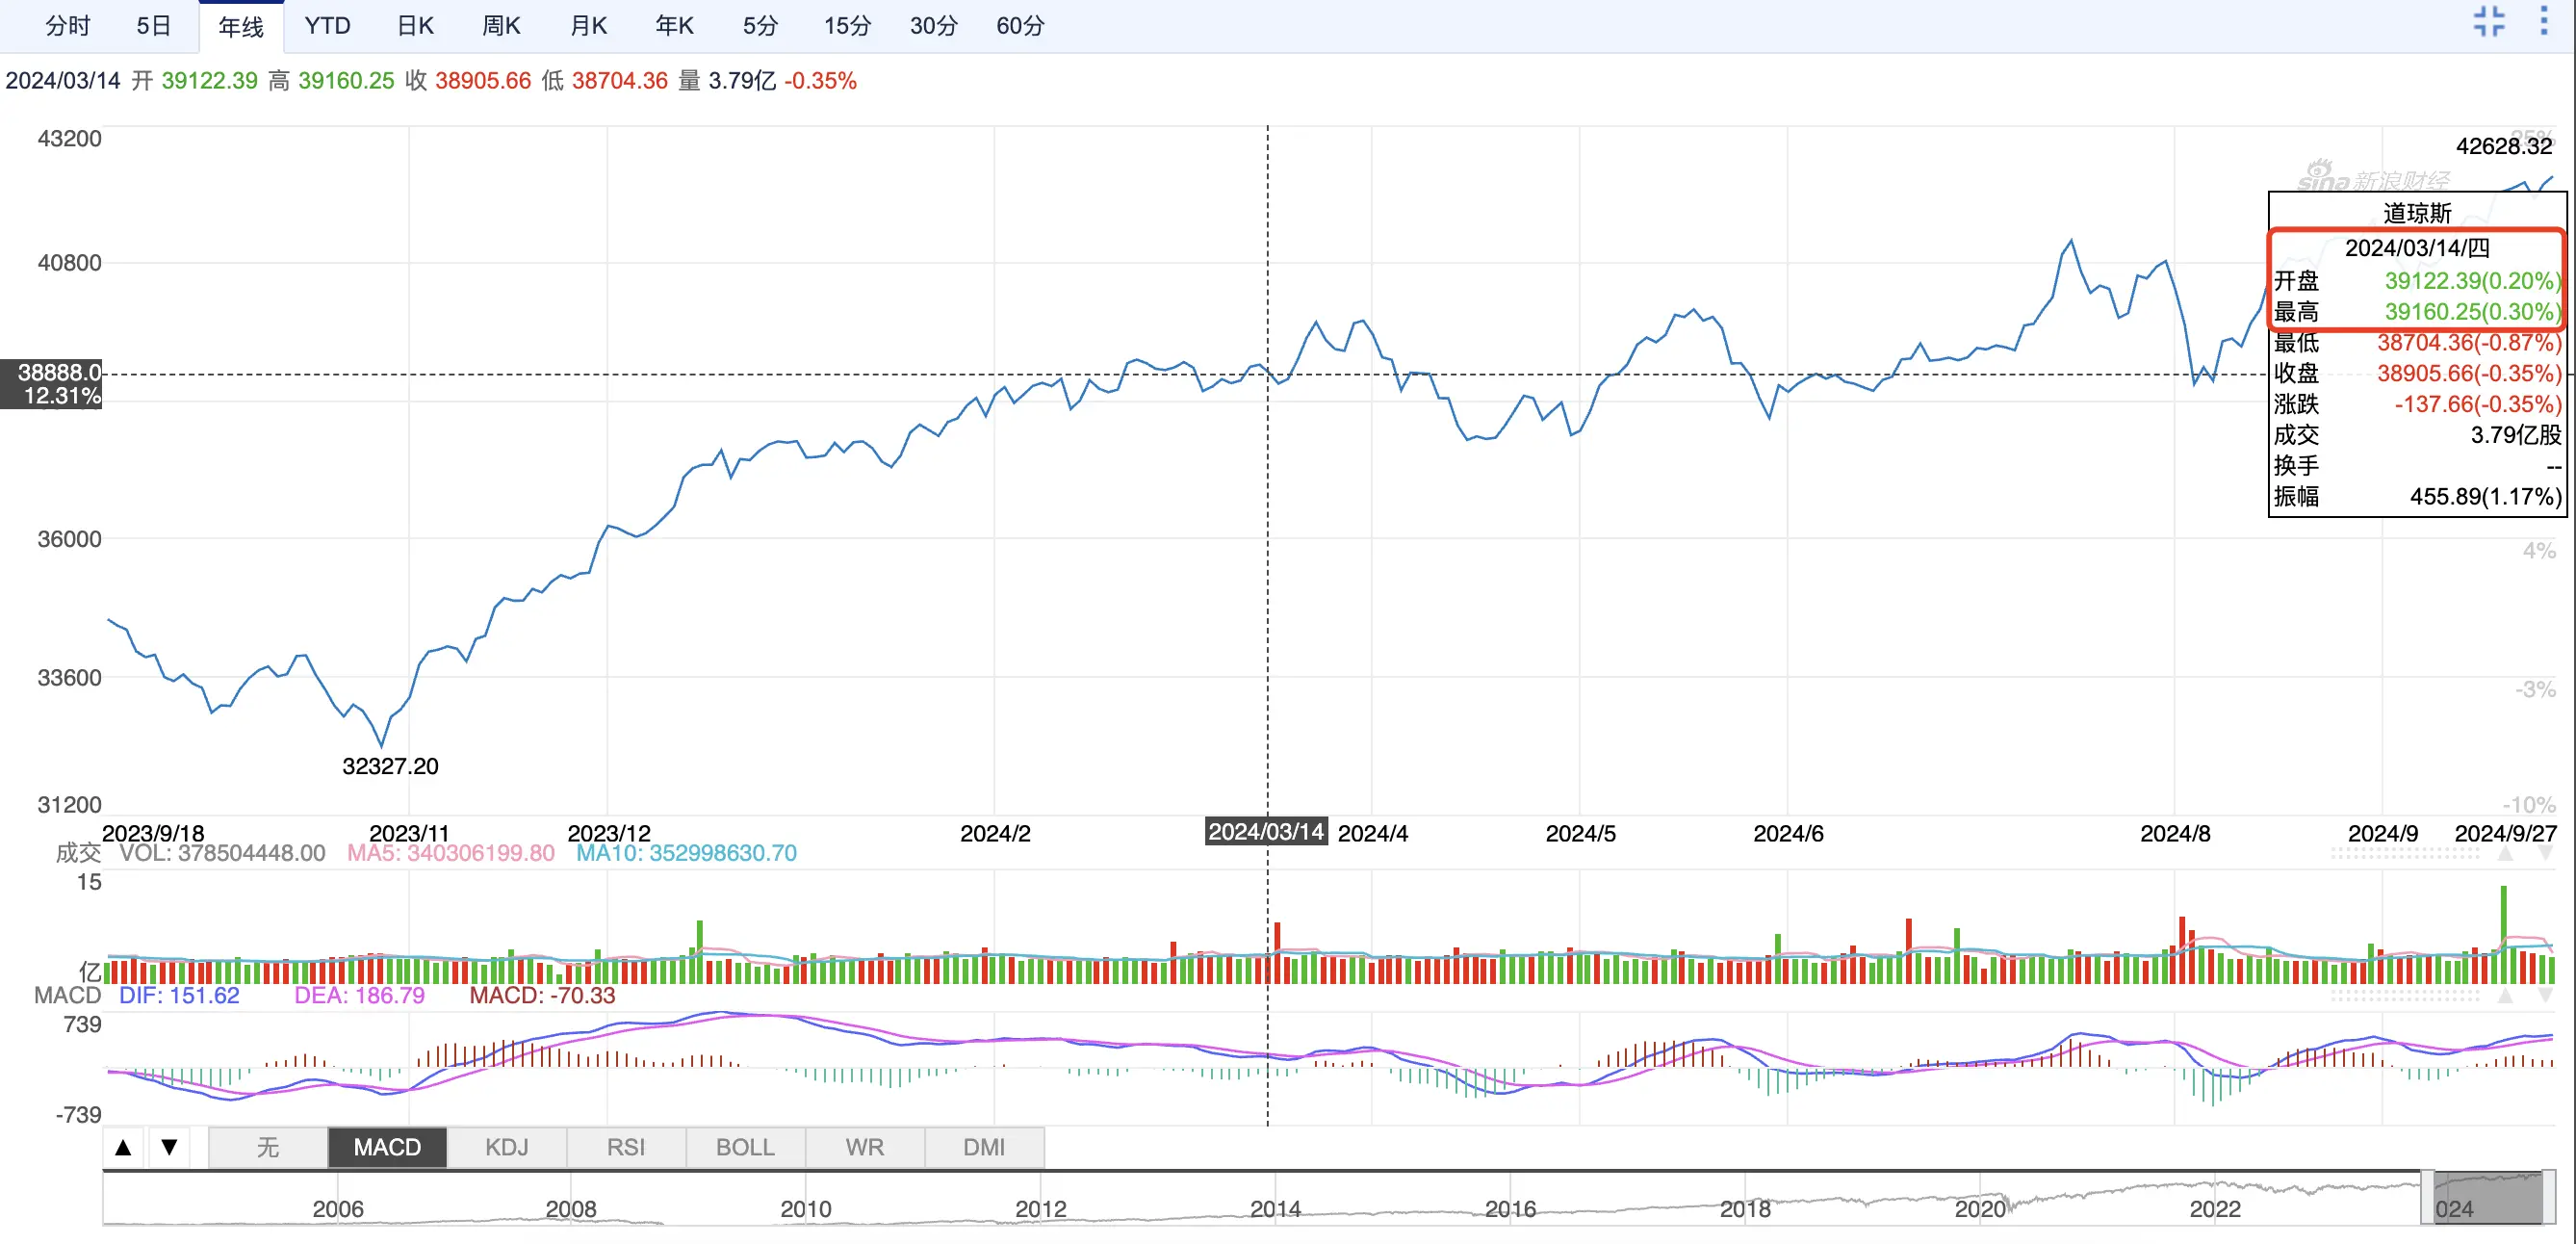Click gray up triangle above MACD chart

coord(2505,996)
